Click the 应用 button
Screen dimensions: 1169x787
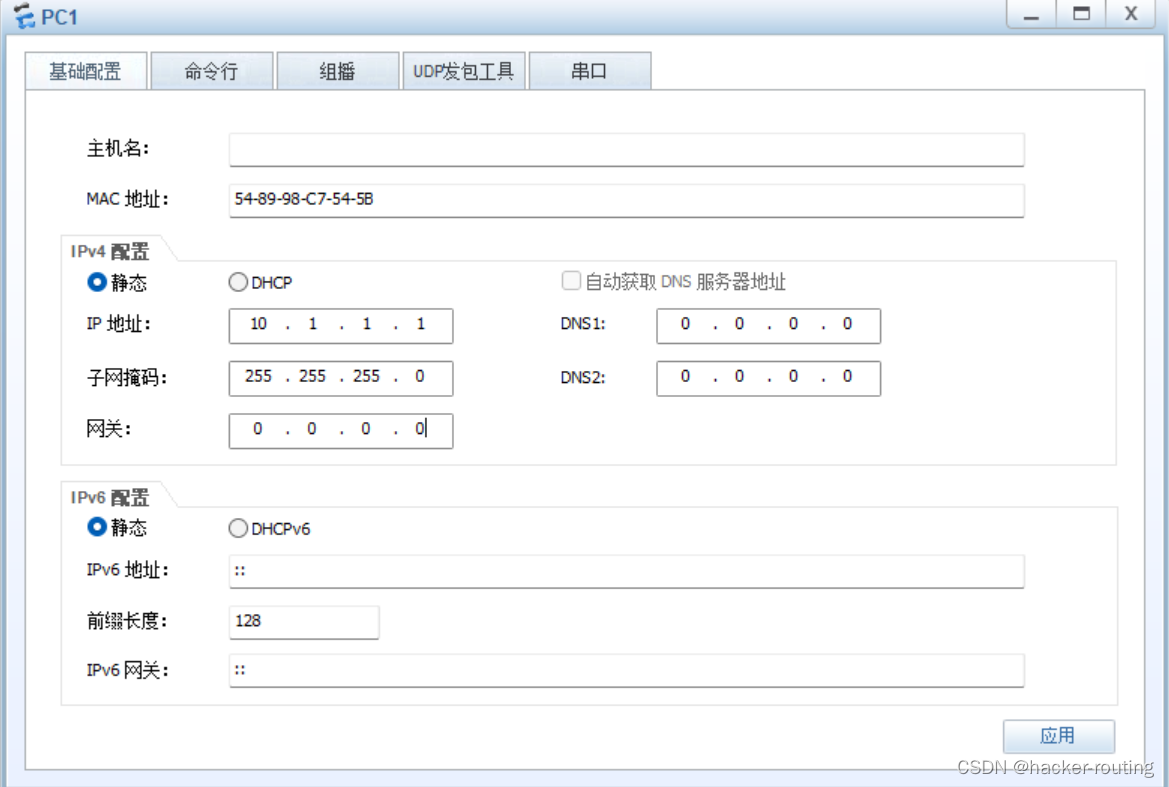click(1059, 736)
